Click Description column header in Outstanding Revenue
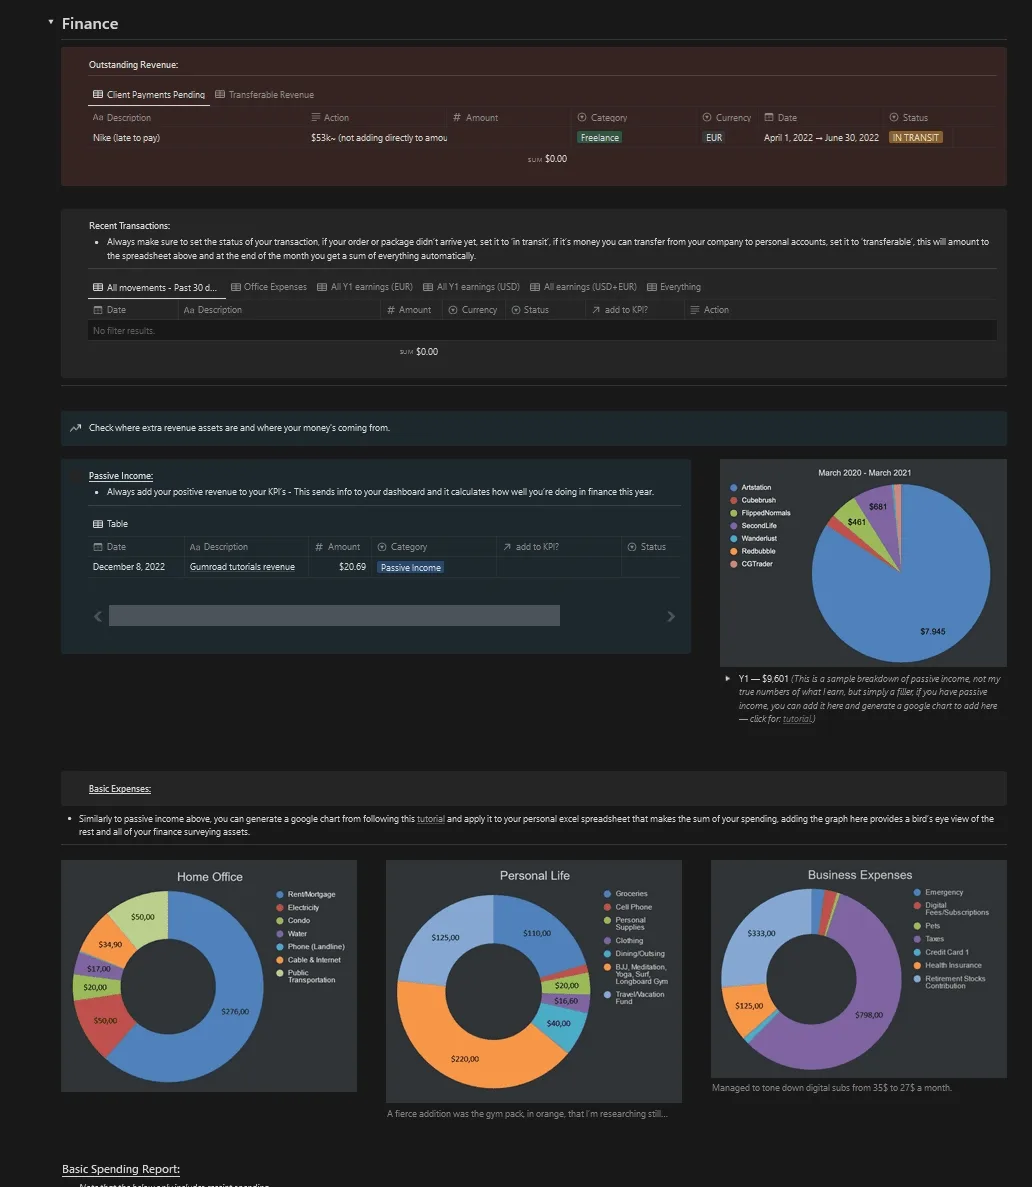The image size is (1032, 1187). (x=121, y=117)
